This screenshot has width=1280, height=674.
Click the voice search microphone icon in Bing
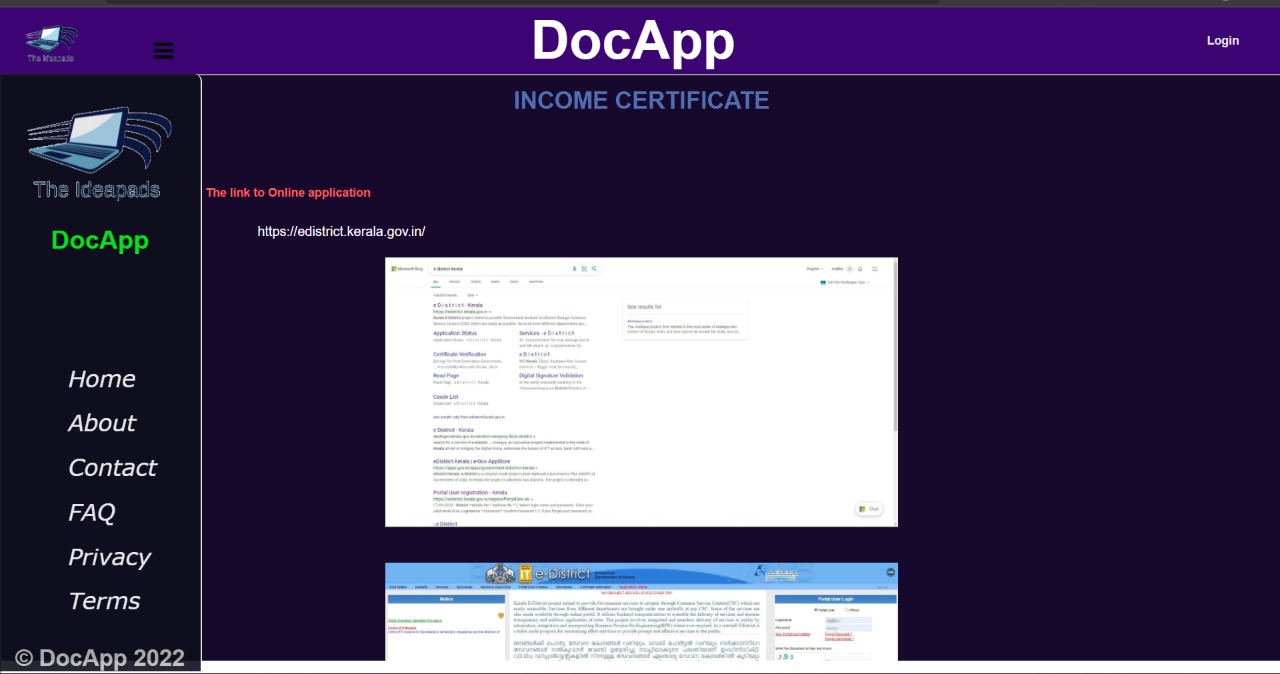coord(574,268)
